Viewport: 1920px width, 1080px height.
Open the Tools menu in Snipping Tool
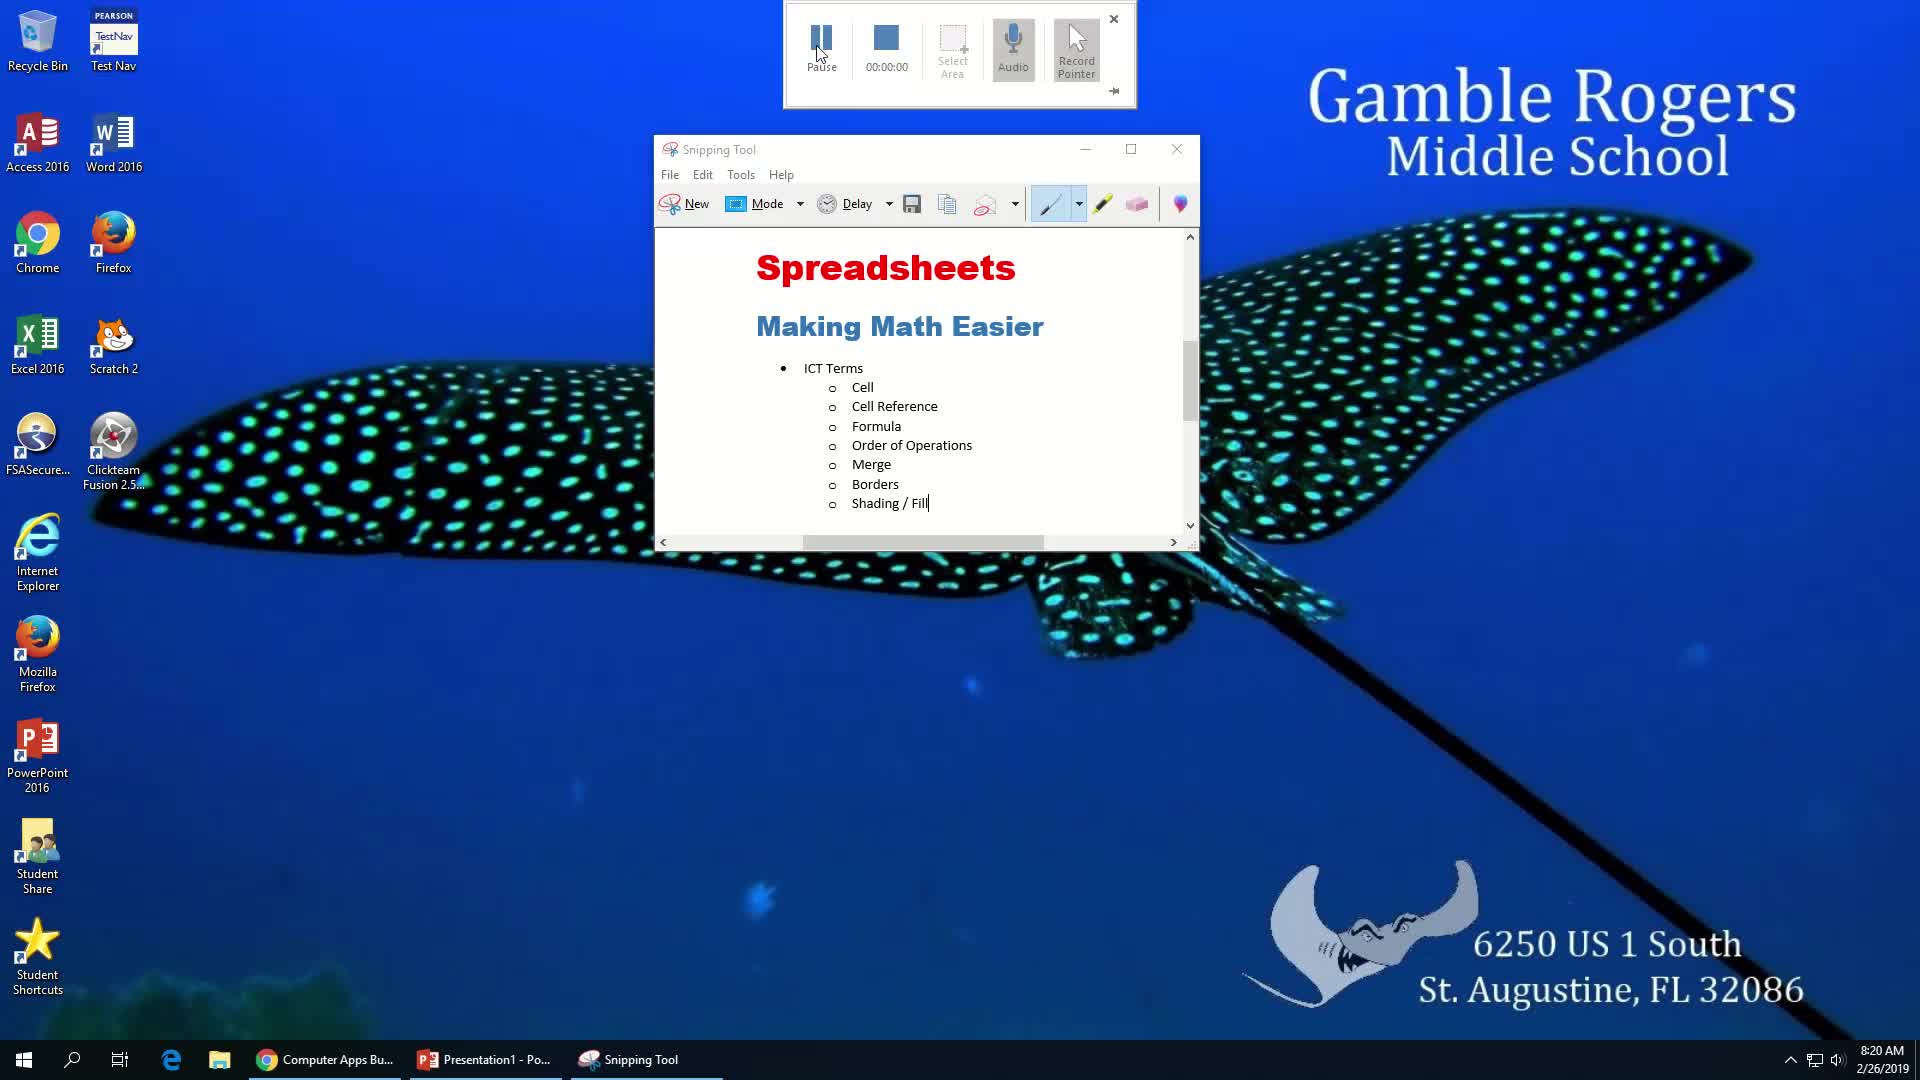click(741, 175)
